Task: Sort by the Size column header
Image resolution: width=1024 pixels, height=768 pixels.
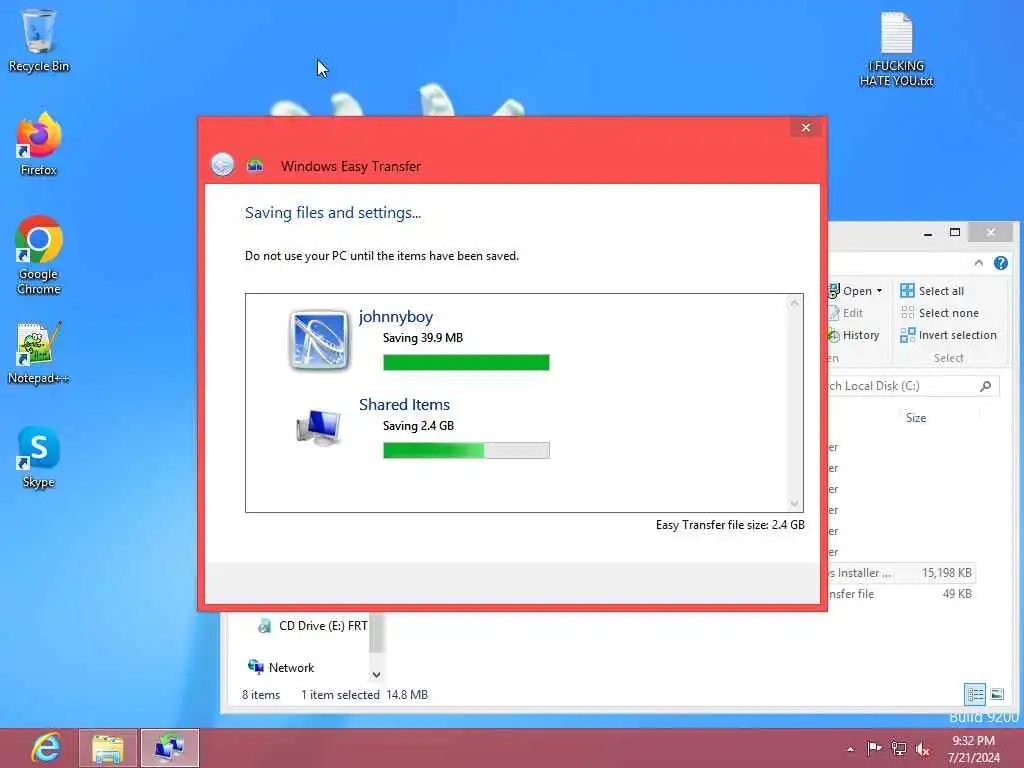Action: click(x=916, y=418)
